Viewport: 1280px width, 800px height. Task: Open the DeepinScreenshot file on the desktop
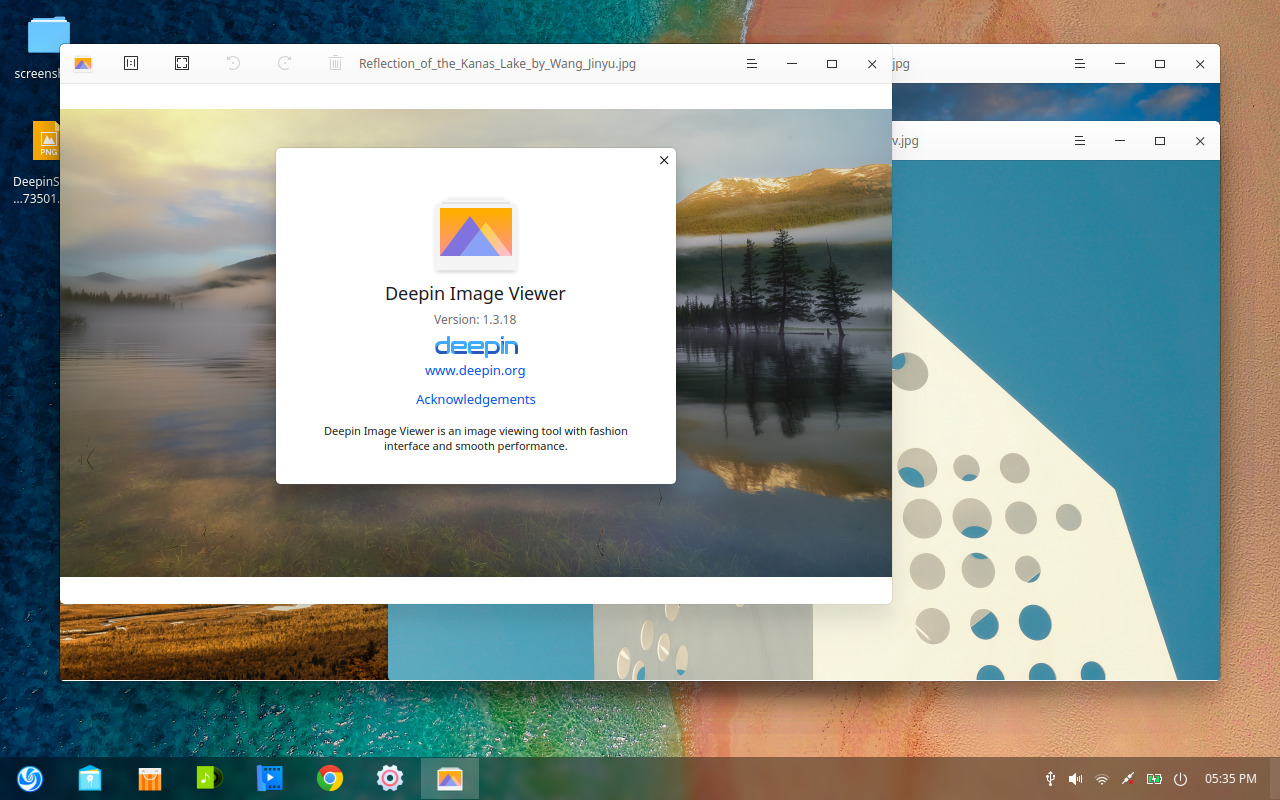point(46,140)
